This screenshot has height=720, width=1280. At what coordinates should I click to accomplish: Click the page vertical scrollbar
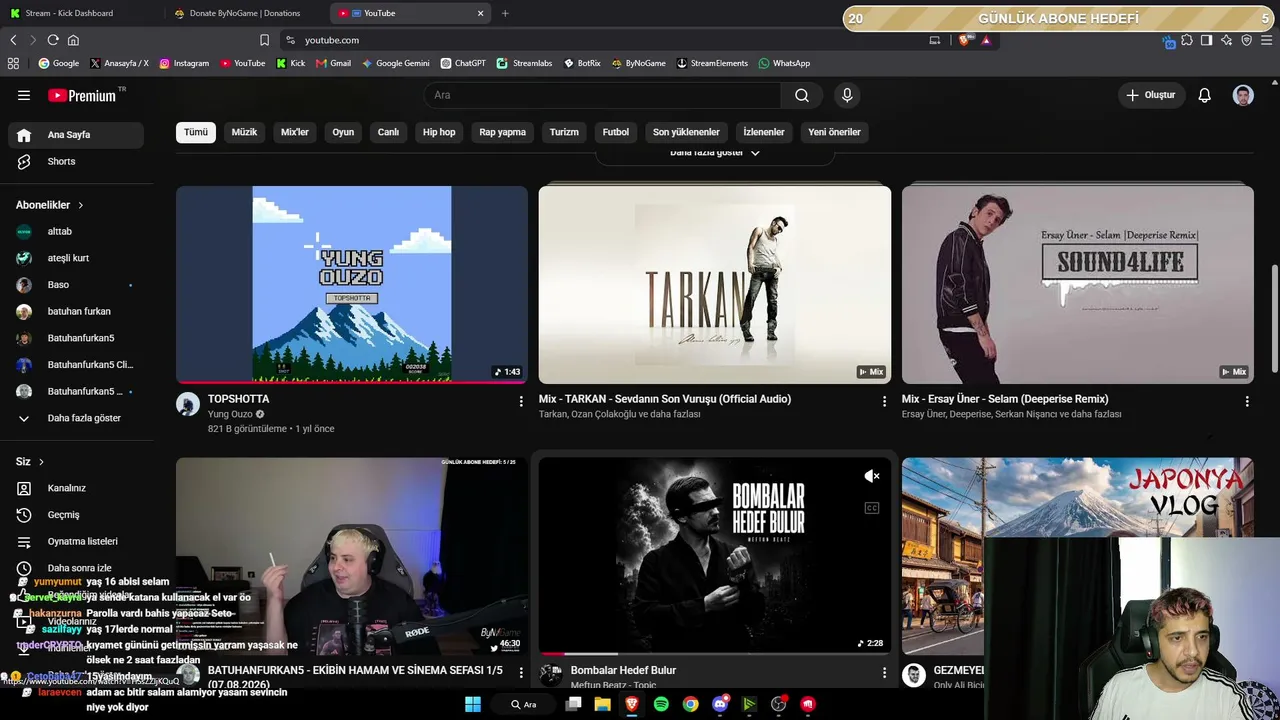pos(1274,318)
